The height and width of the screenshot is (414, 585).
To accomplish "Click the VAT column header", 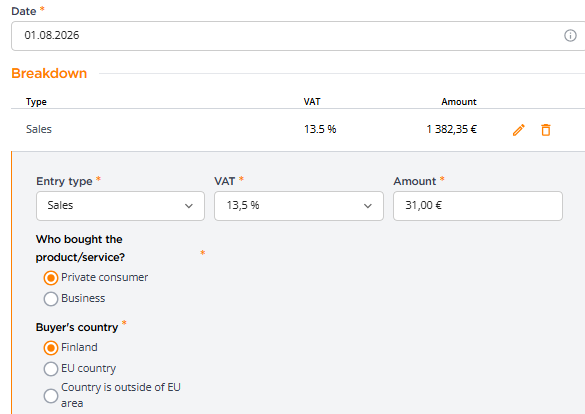I will (x=312, y=102).
